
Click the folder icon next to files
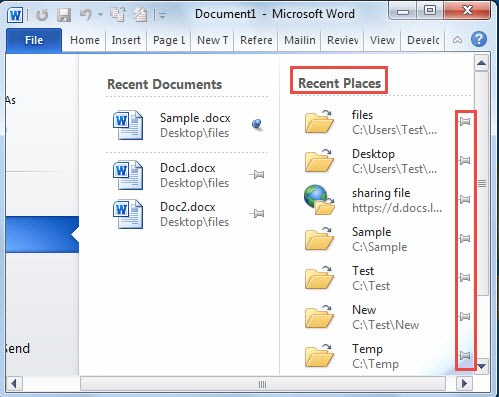[x=319, y=122]
